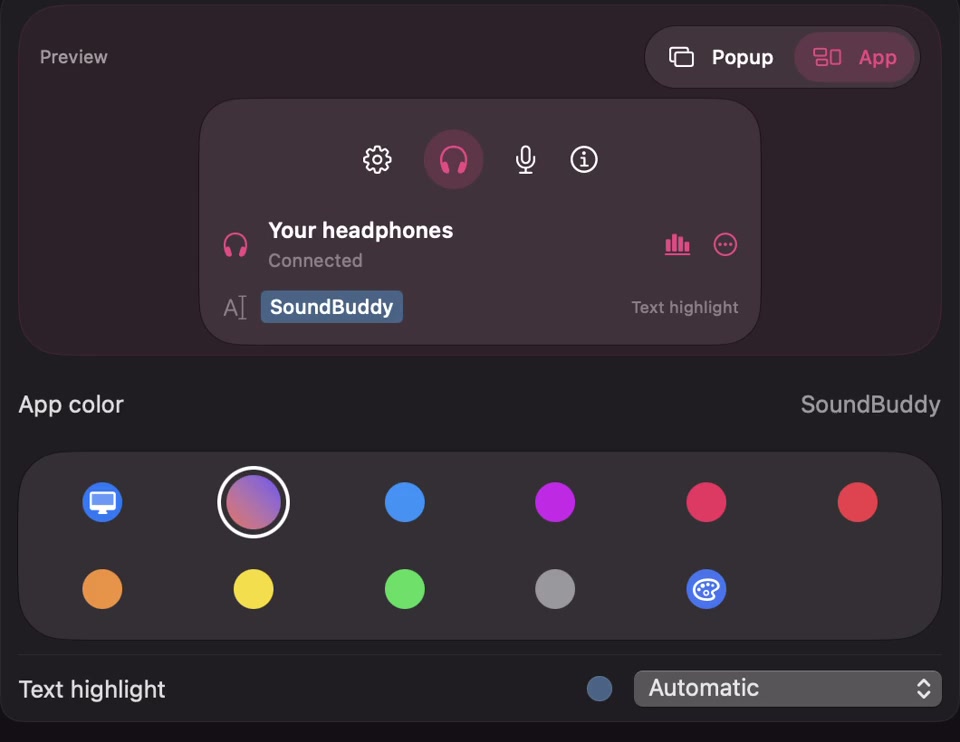The image size is (960, 742).
Task: Select the purple app color
Action: point(555,502)
